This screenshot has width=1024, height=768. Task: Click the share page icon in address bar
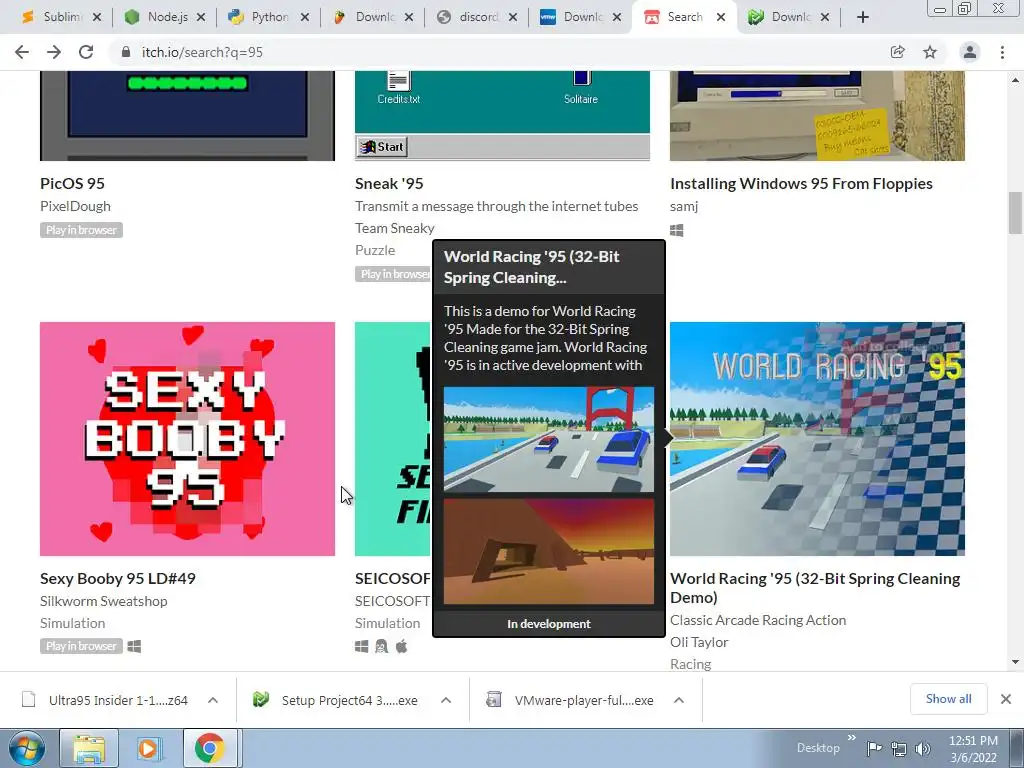(x=897, y=52)
